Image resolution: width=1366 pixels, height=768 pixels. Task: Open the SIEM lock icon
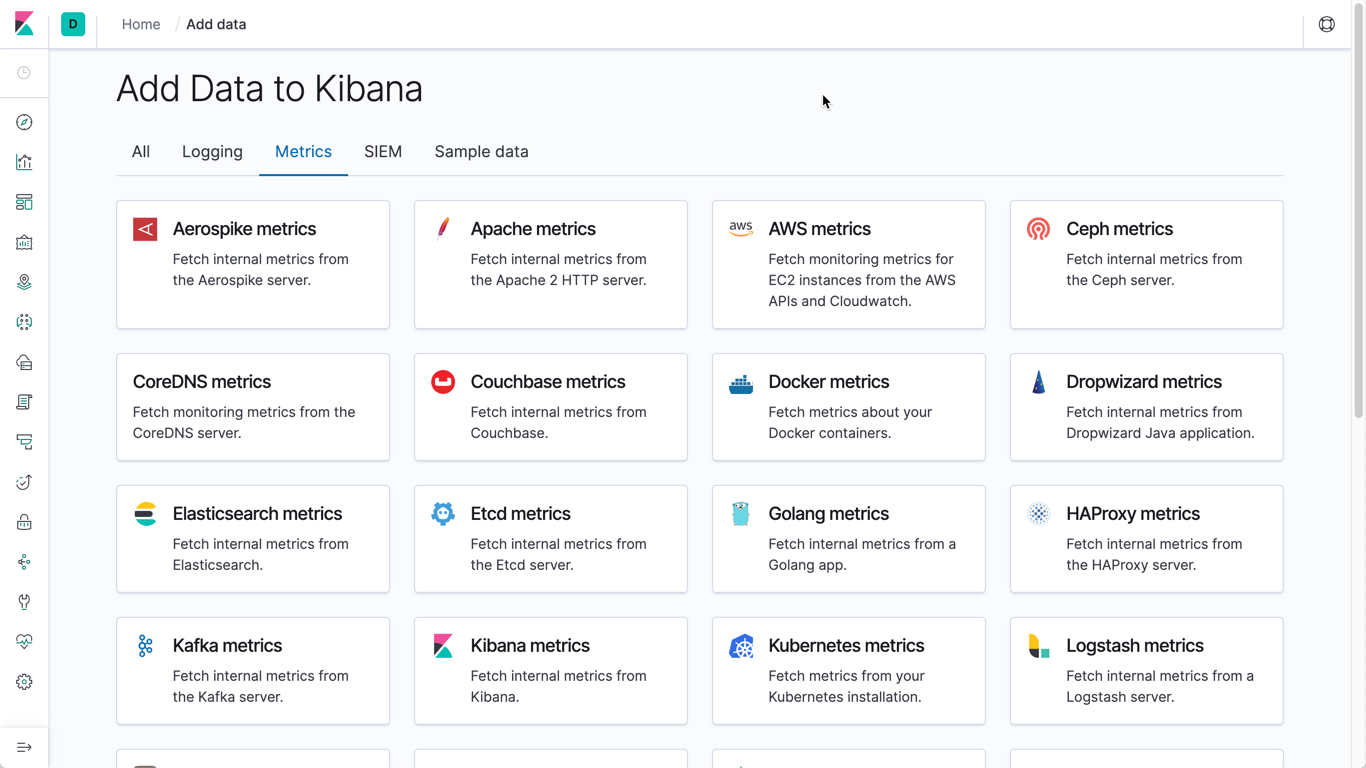coord(23,522)
